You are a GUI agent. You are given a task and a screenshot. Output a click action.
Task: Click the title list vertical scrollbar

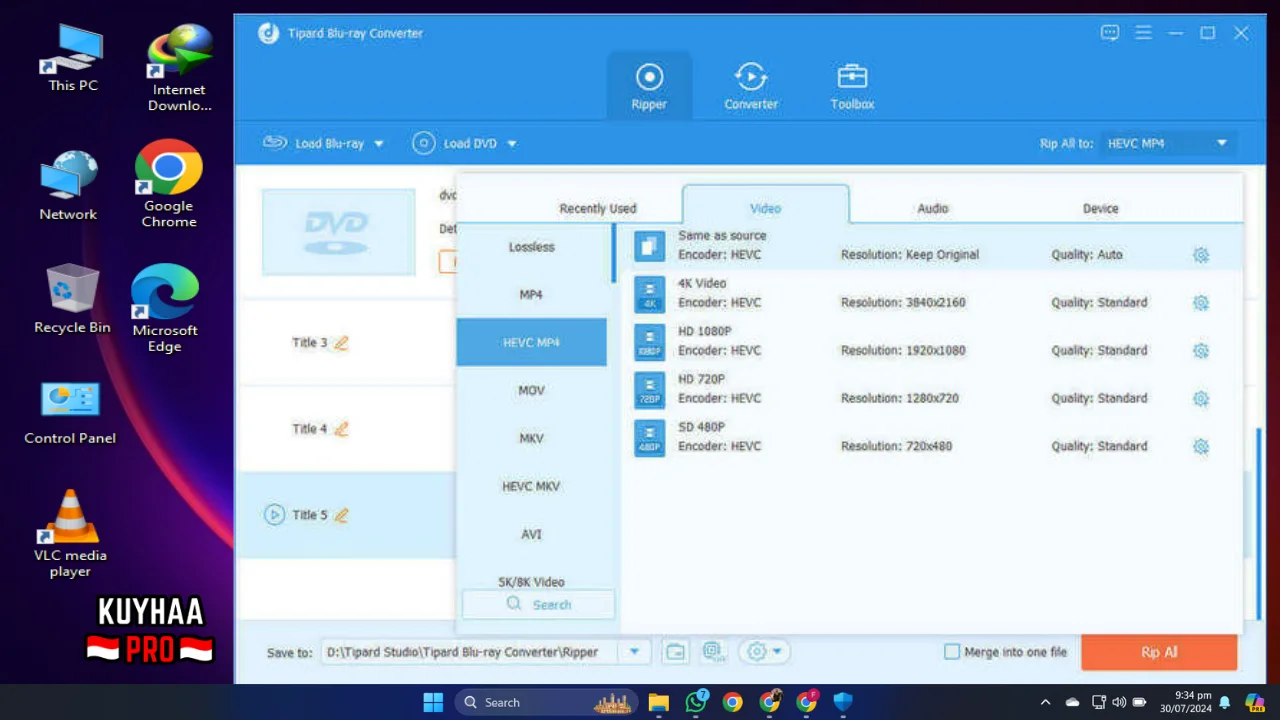(1259, 523)
